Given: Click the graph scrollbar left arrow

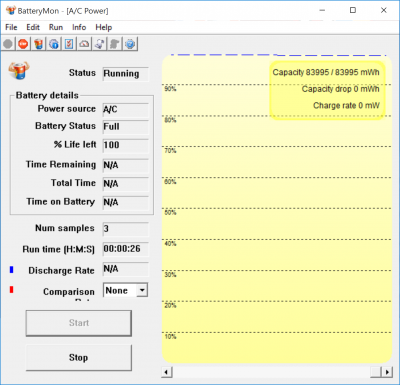Looking at the screenshot, I should tap(167, 372).
